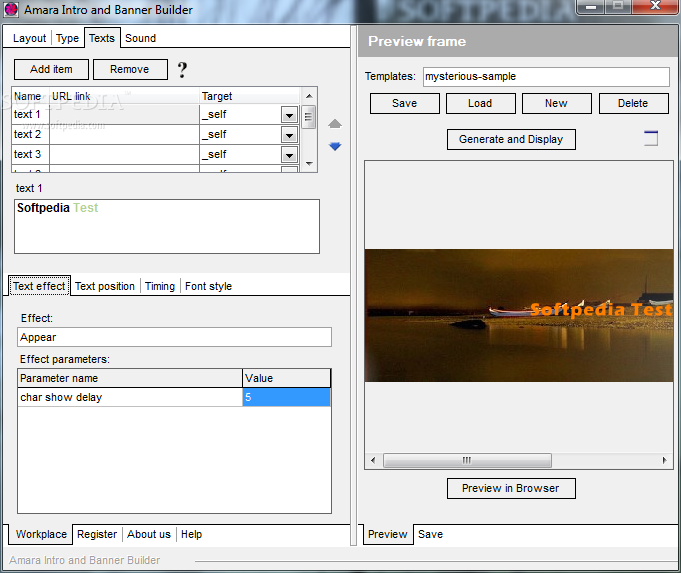The image size is (681, 573).
Task: Open the Font style tab
Action: 208,286
